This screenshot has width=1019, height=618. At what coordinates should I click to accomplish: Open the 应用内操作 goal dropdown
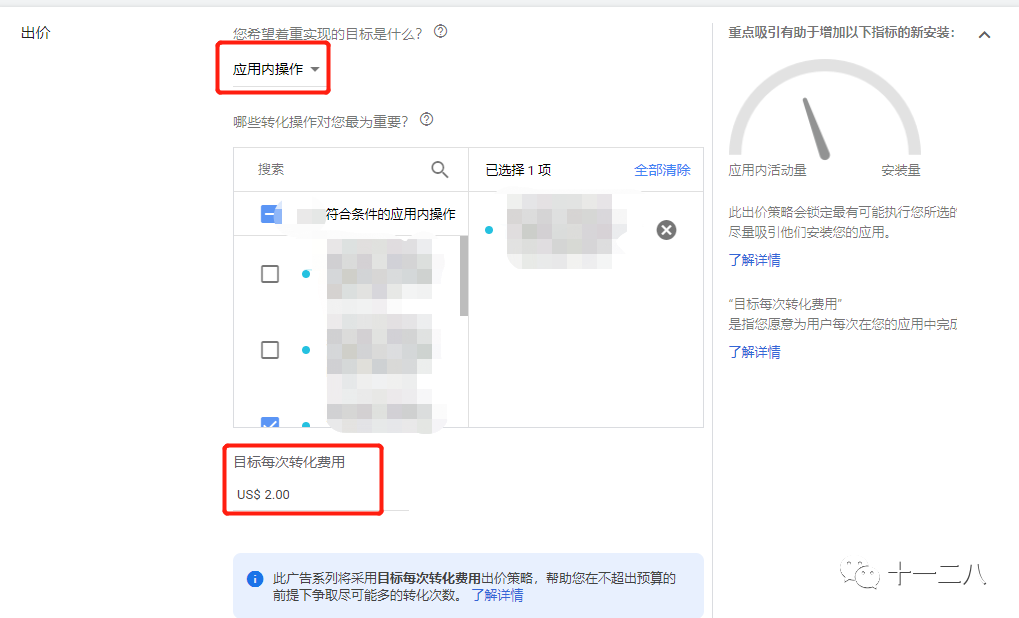point(272,67)
